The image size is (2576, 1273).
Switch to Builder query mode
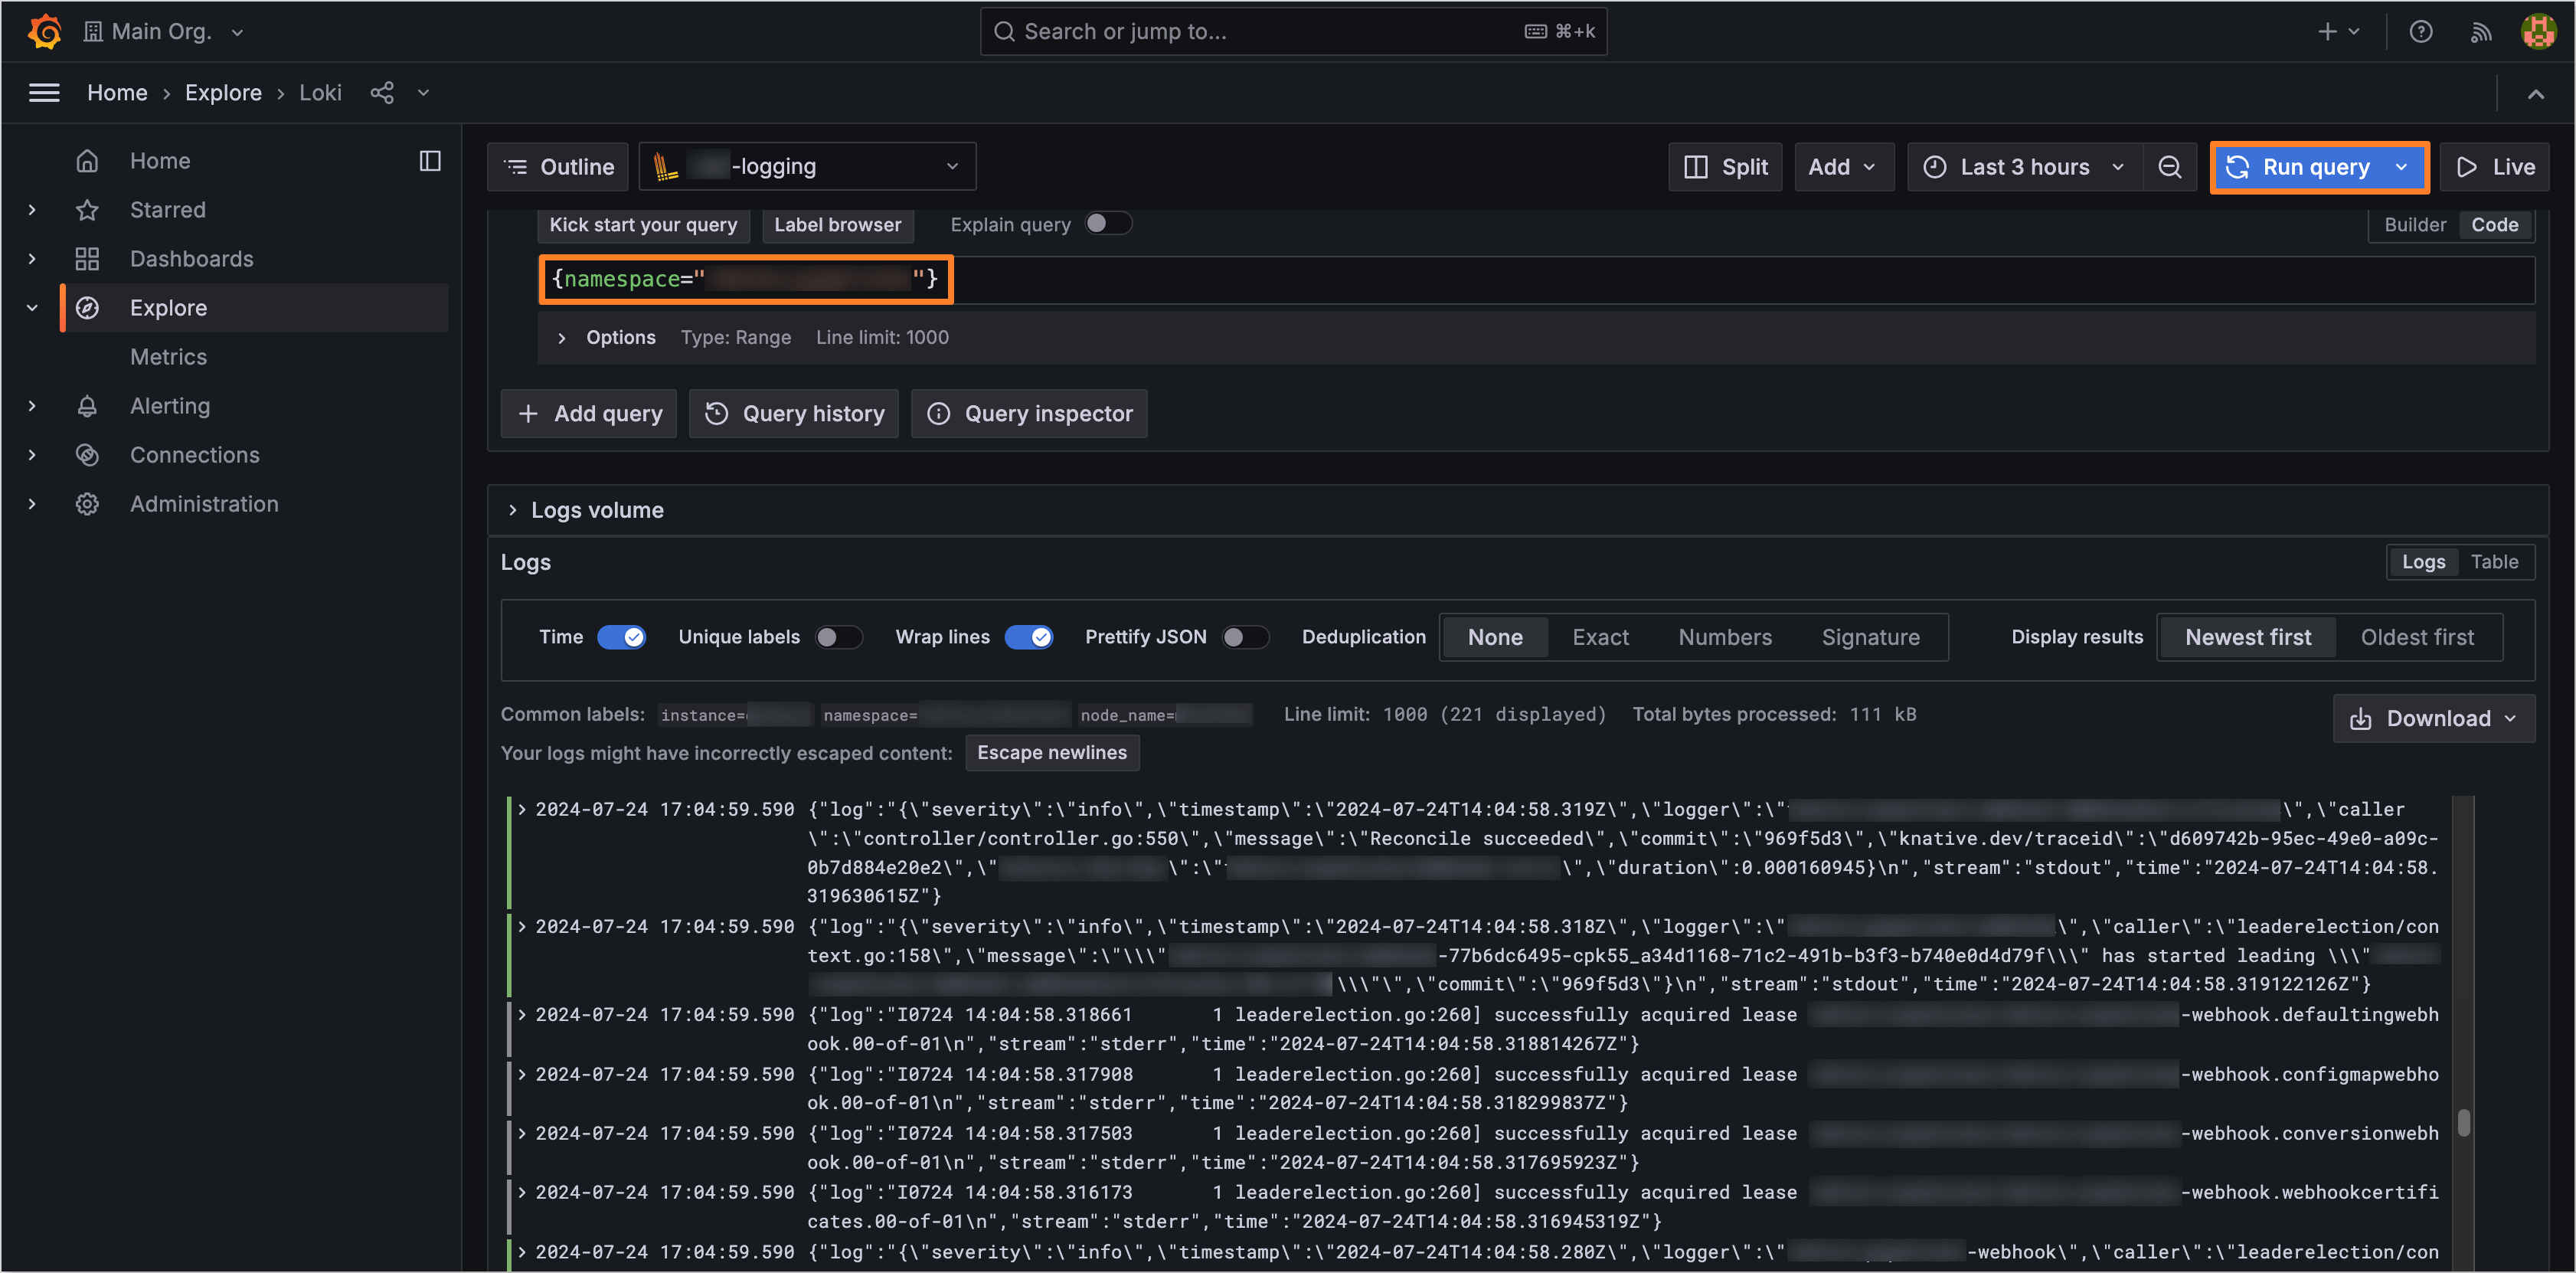[x=2414, y=225]
